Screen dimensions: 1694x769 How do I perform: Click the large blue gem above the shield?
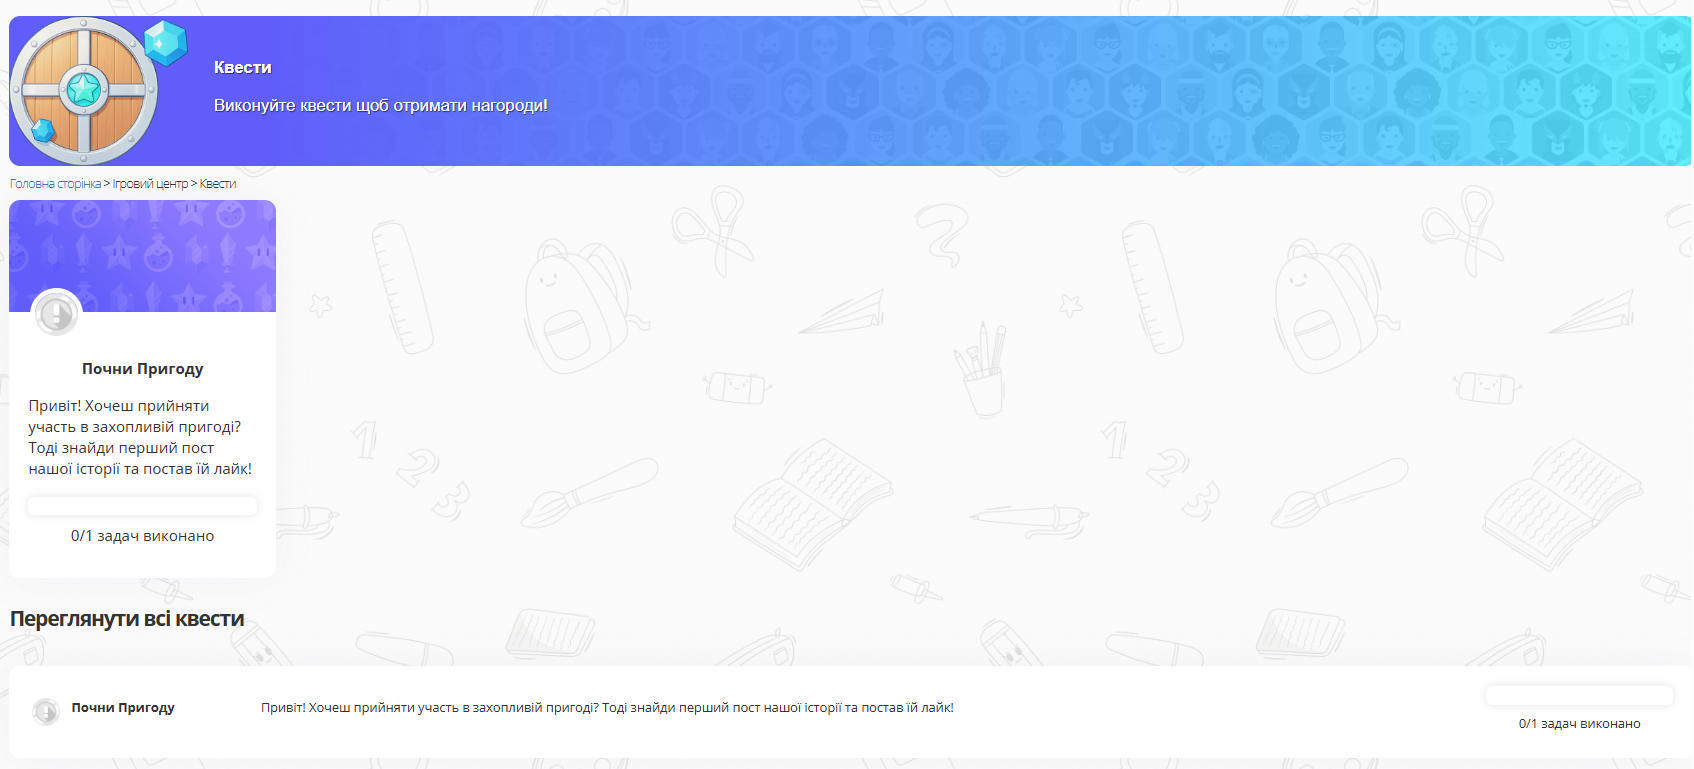164,42
